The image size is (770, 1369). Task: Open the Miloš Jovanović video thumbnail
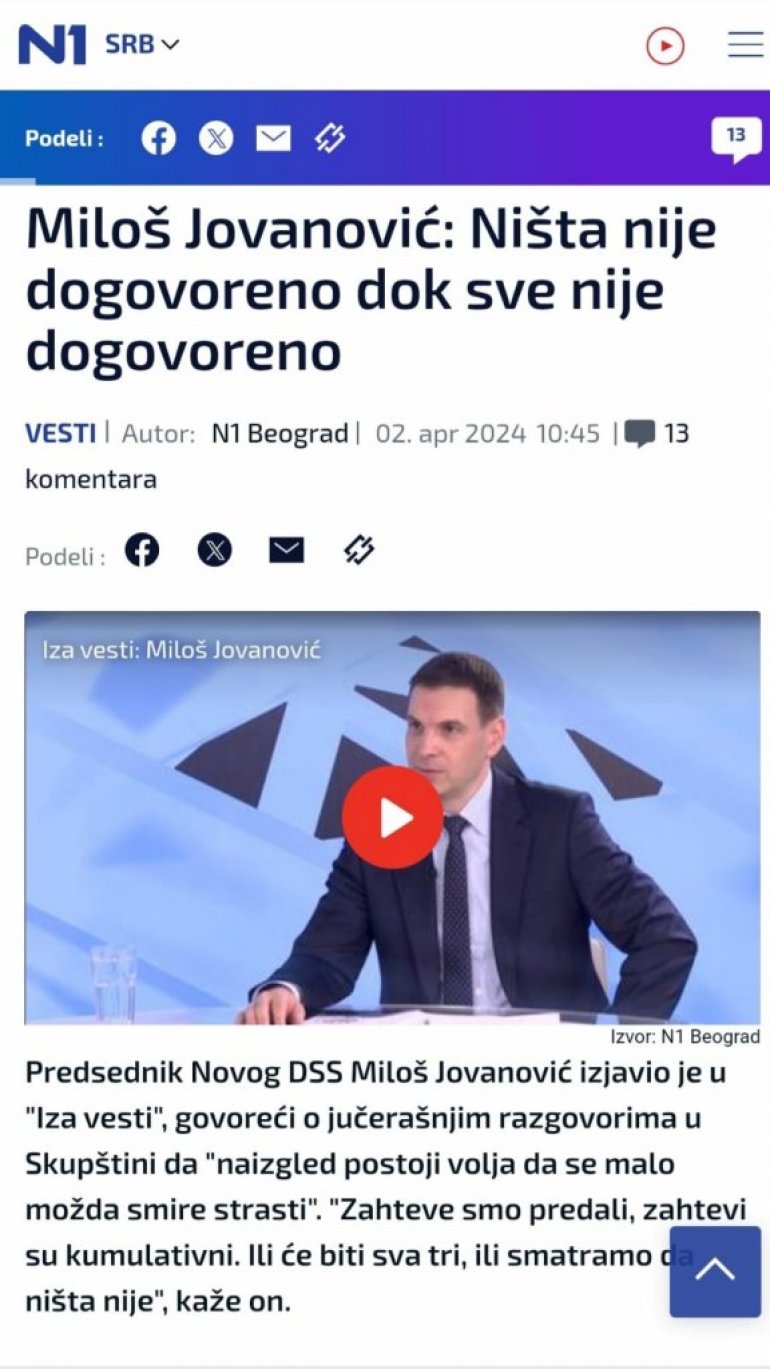point(392,817)
